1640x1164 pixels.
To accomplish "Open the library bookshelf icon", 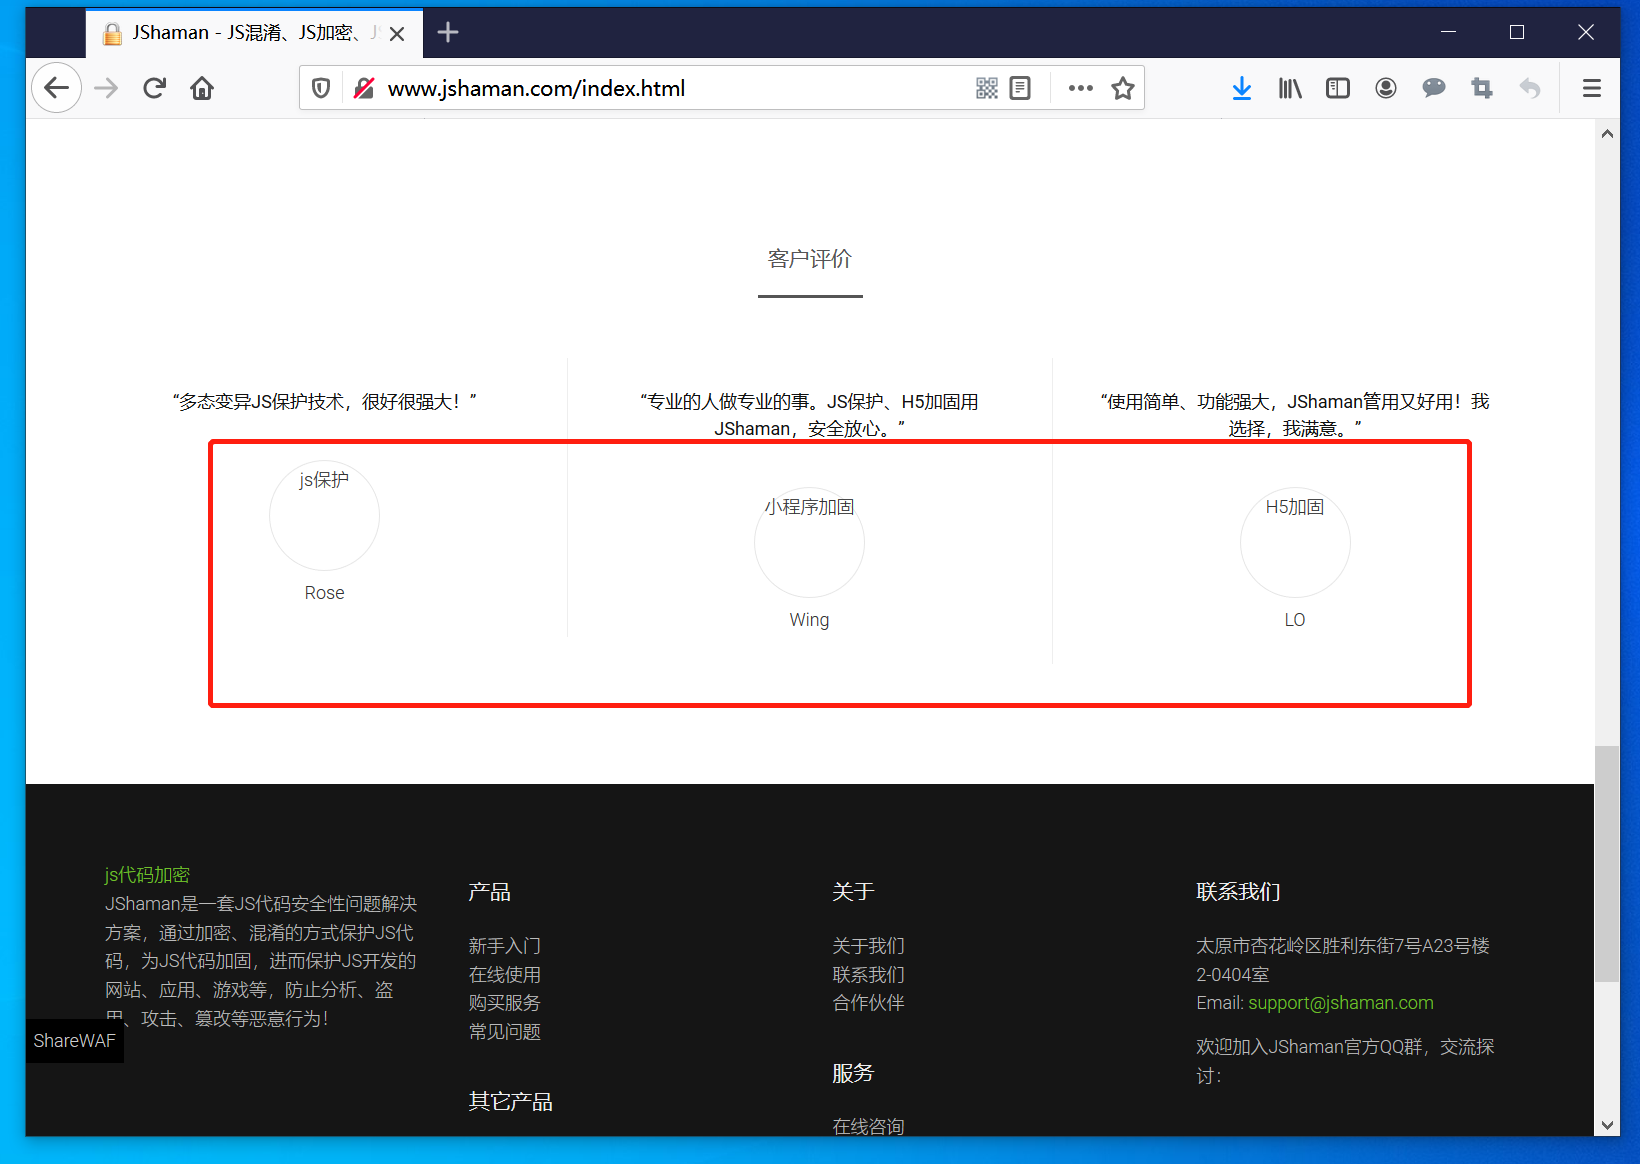I will coord(1290,88).
